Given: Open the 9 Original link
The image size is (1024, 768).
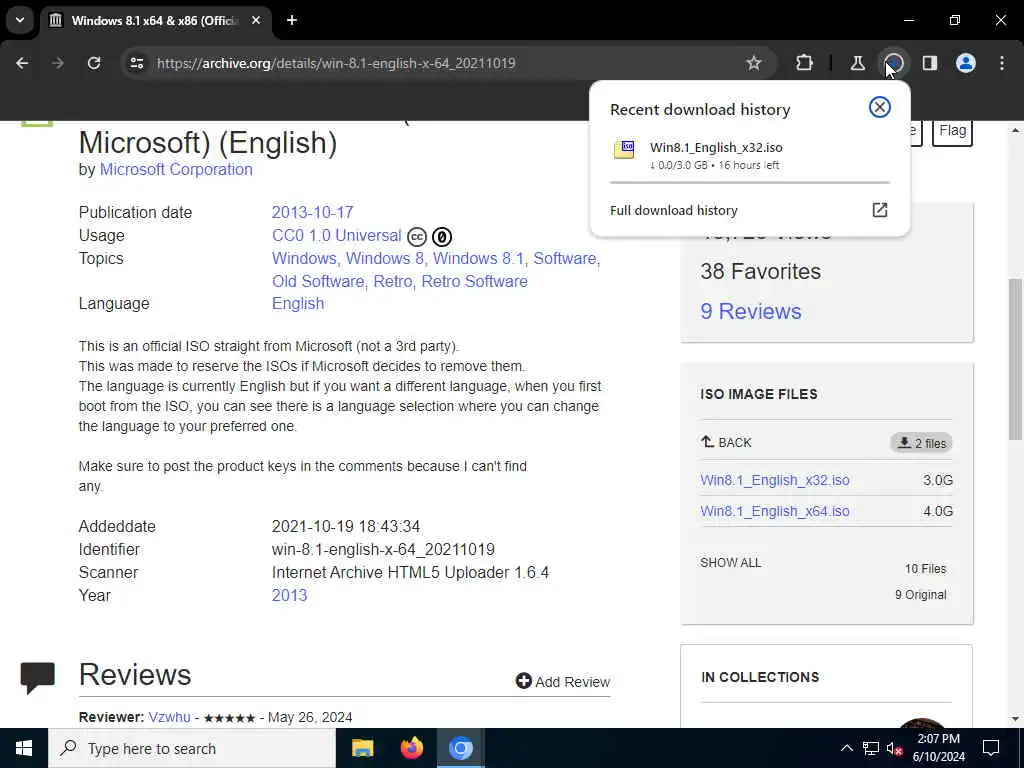Looking at the screenshot, I should (921, 594).
